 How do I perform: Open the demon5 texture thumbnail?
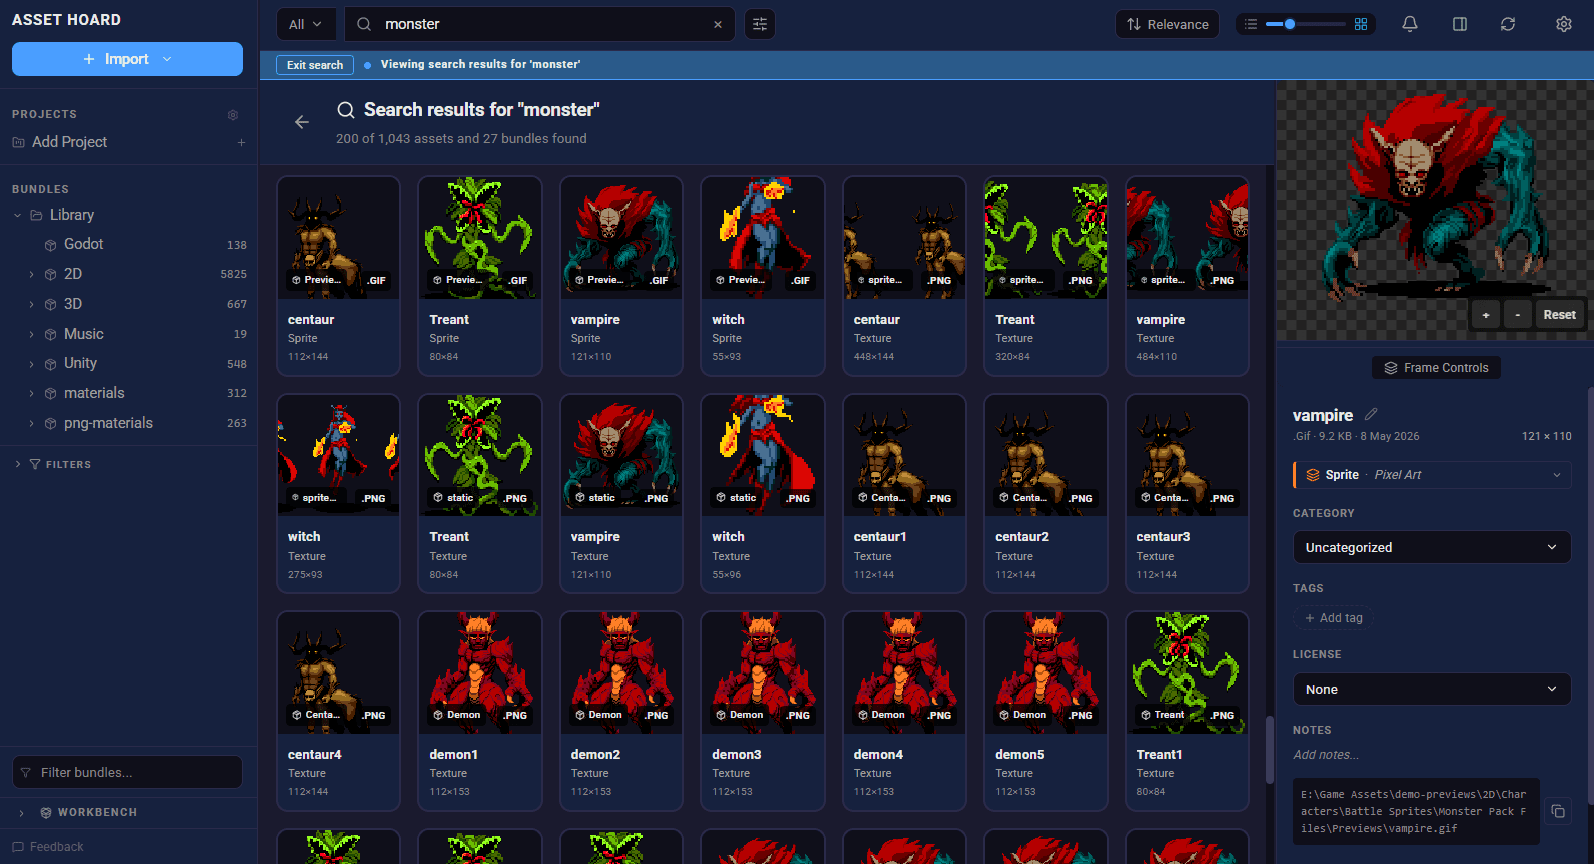click(1046, 673)
